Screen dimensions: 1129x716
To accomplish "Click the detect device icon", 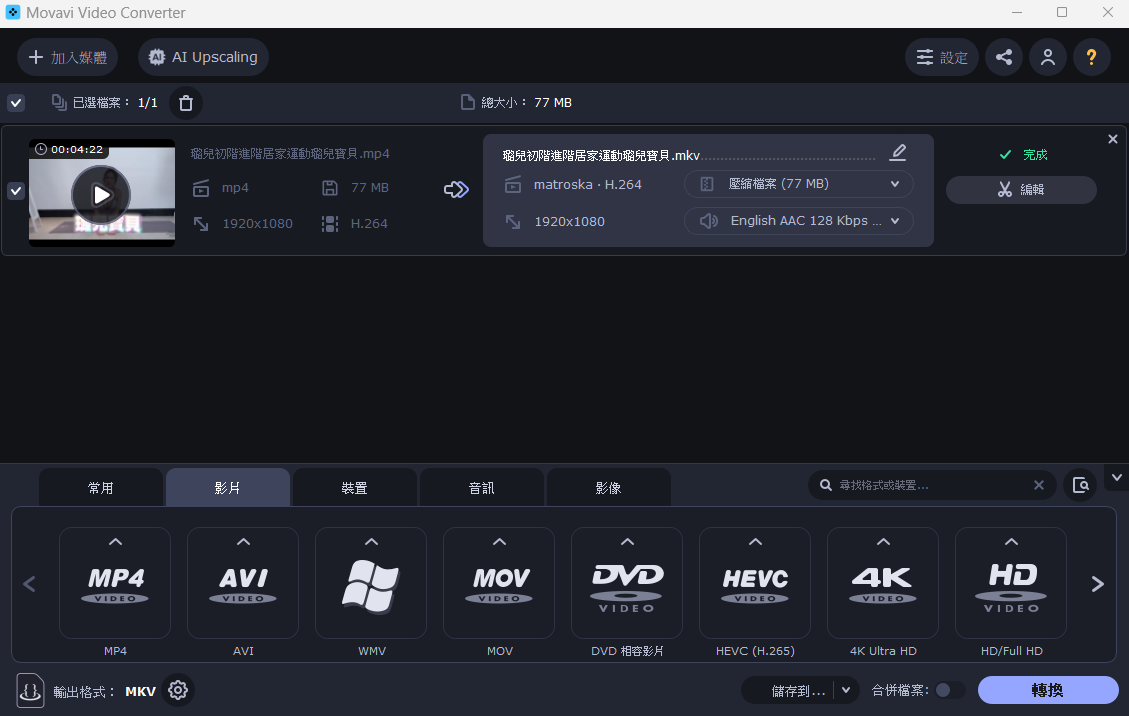I will point(1080,485).
